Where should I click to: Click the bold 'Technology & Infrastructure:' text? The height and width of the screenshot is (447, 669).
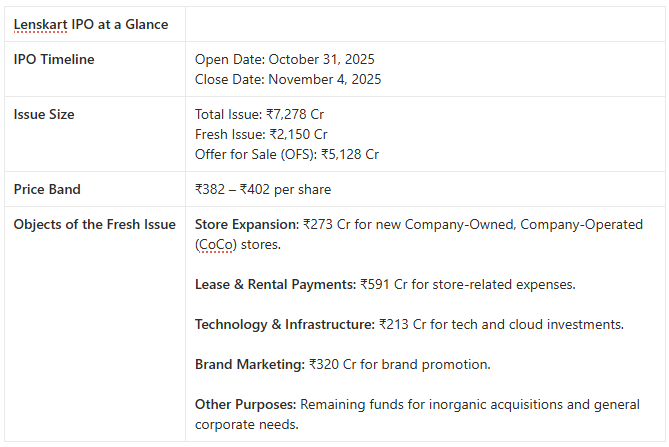(285, 324)
